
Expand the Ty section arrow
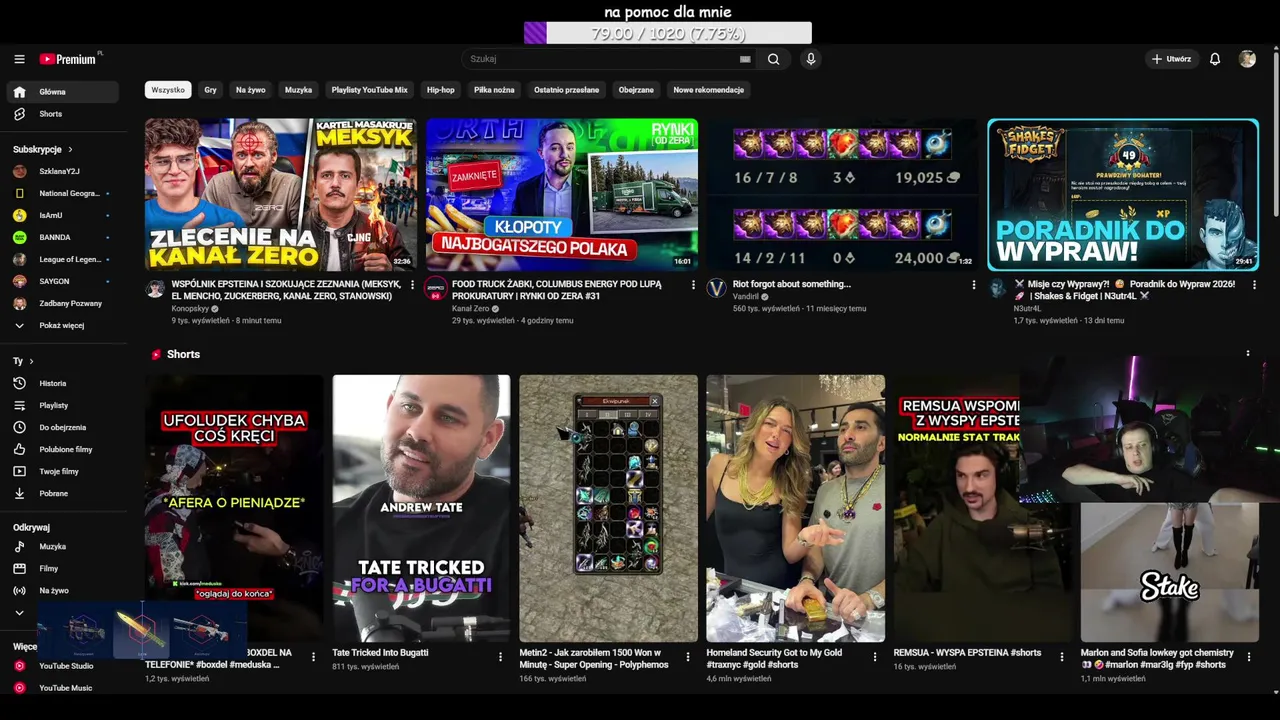31,361
